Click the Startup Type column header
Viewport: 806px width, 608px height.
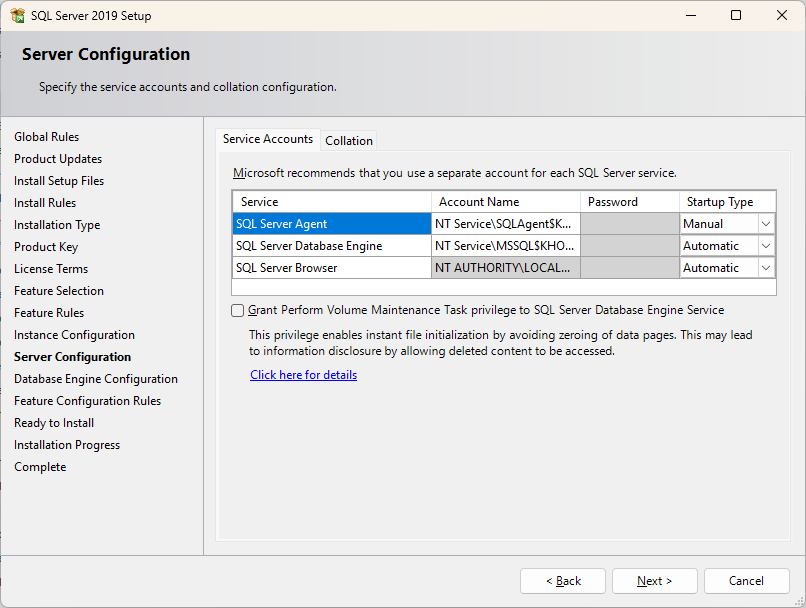tap(727, 202)
